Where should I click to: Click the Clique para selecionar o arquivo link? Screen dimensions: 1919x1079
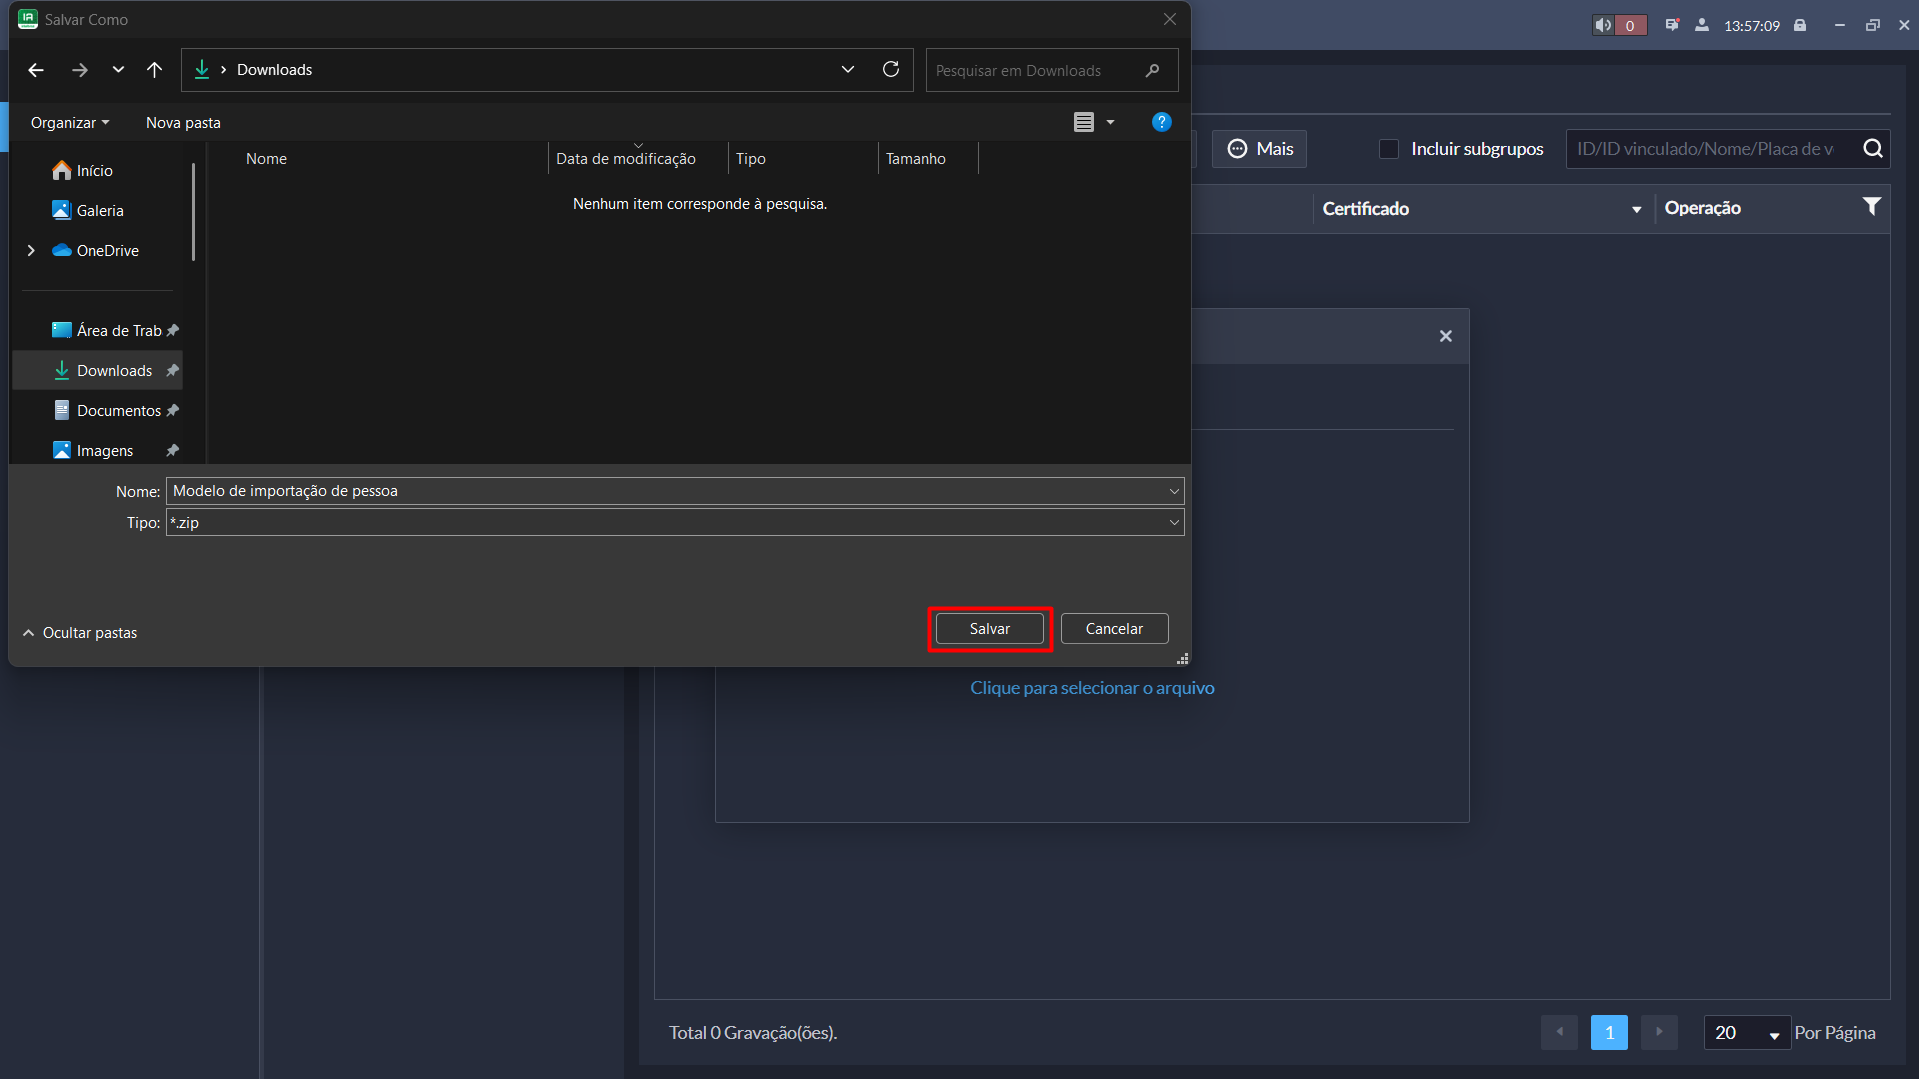pos(1092,688)
